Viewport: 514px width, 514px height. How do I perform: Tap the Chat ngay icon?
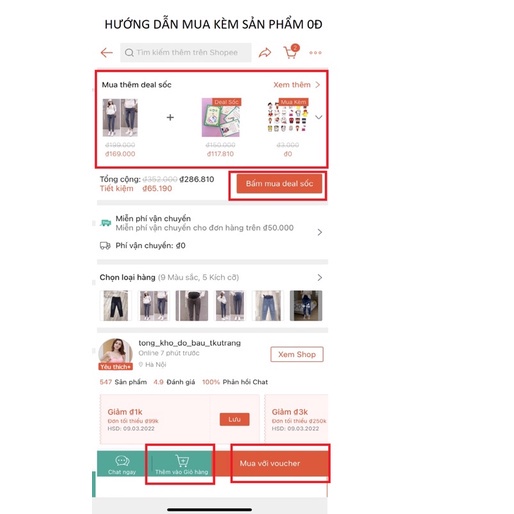tap(122, 461)
